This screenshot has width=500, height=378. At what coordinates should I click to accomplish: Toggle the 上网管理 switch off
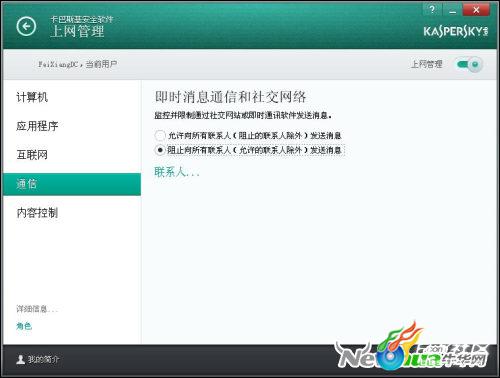pos(469,64)
